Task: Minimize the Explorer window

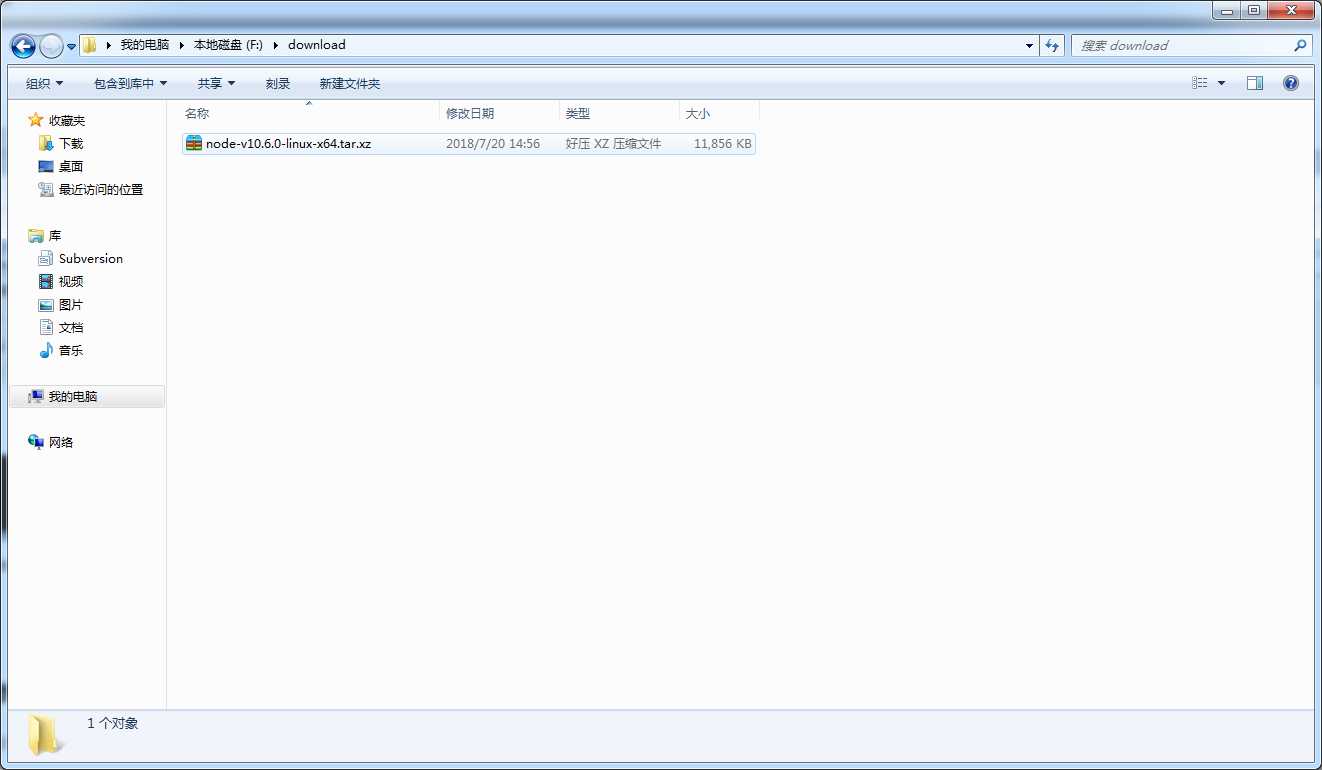Action: coord(1227,10)
